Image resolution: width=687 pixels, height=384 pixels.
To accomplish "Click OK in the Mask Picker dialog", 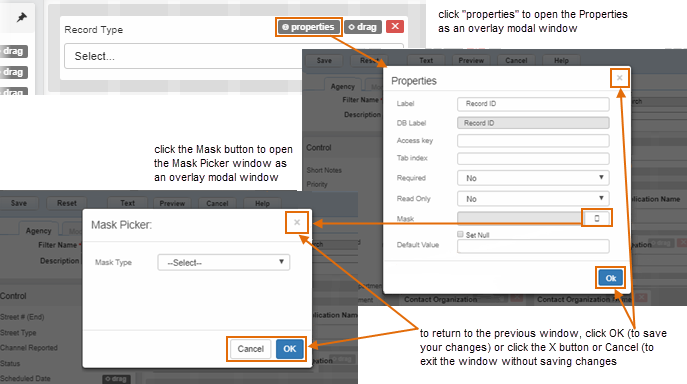I will [x=290, y=349].
